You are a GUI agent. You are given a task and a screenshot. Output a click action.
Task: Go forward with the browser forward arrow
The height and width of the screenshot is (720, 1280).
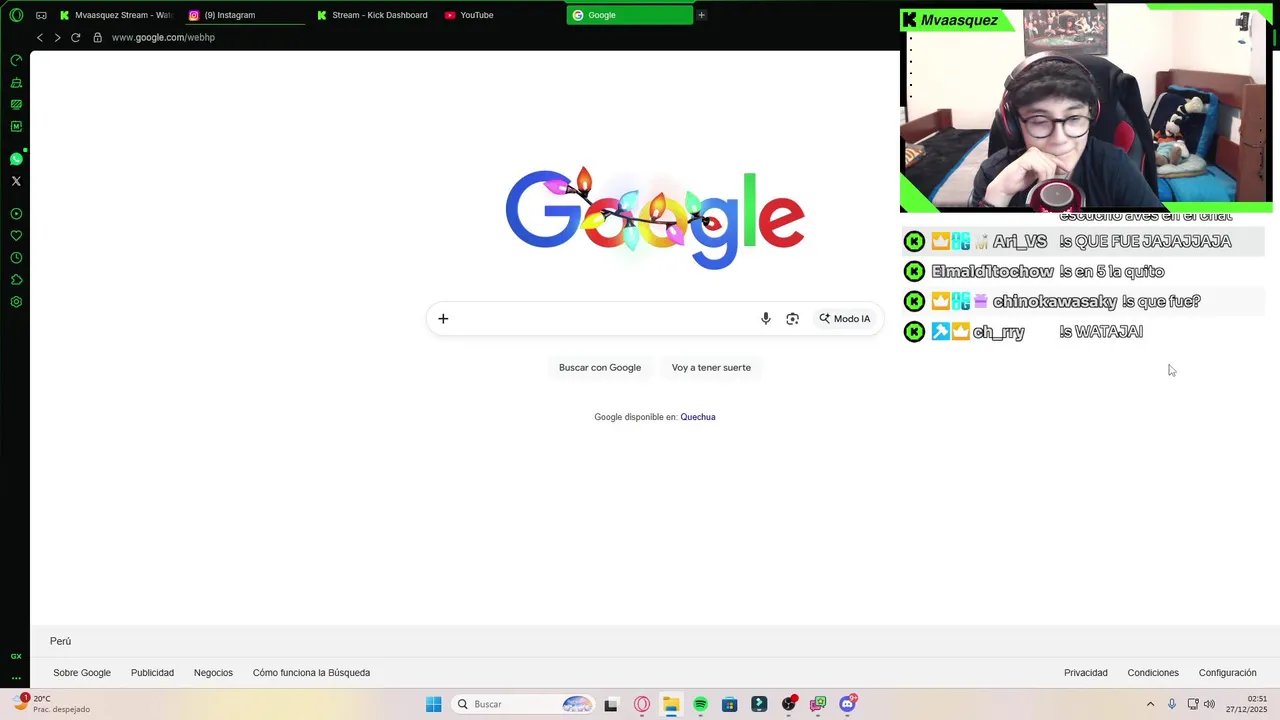coord(57,37)
